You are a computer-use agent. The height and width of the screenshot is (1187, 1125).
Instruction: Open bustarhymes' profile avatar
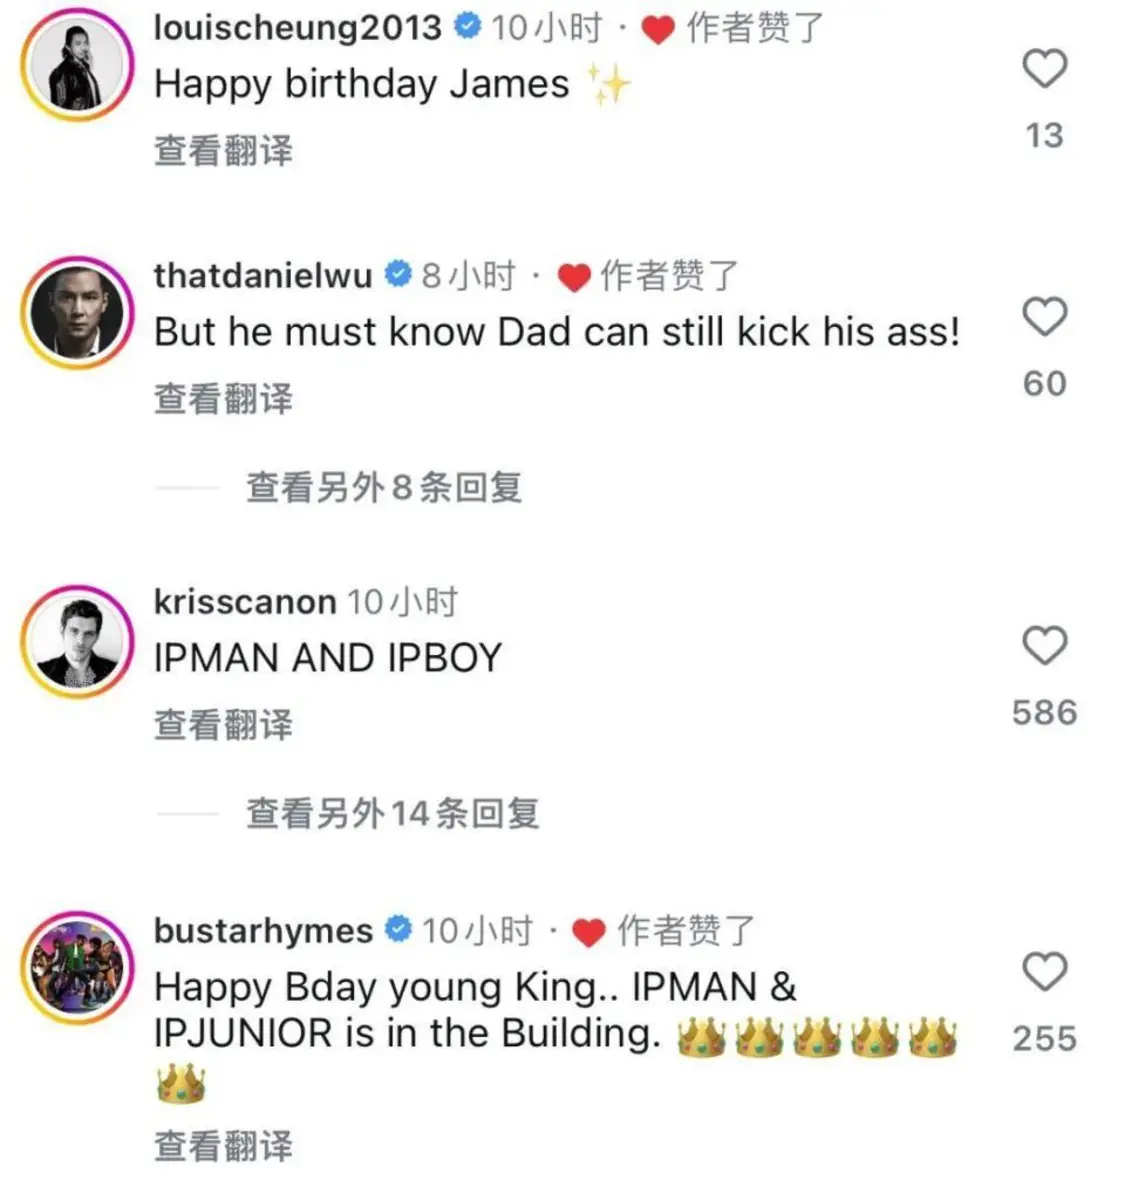pos(77,967)
